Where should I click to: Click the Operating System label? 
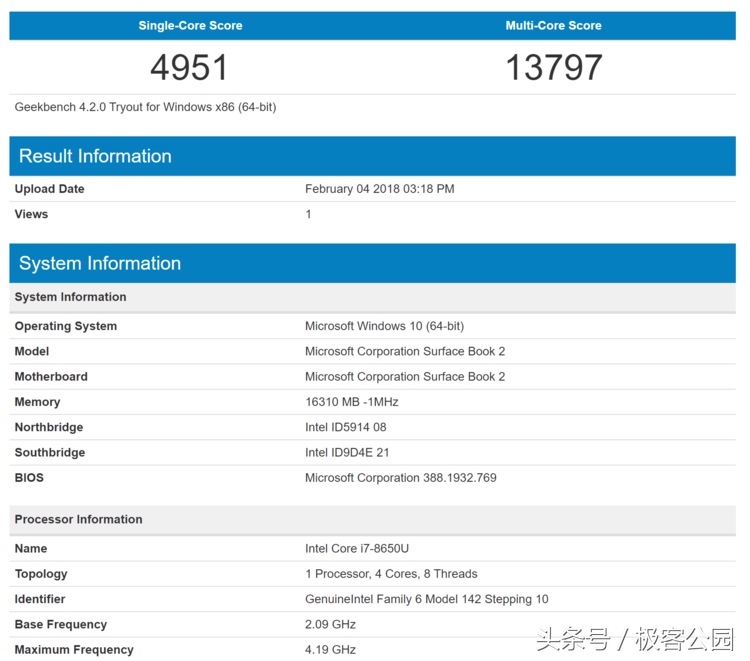point(66,326)
